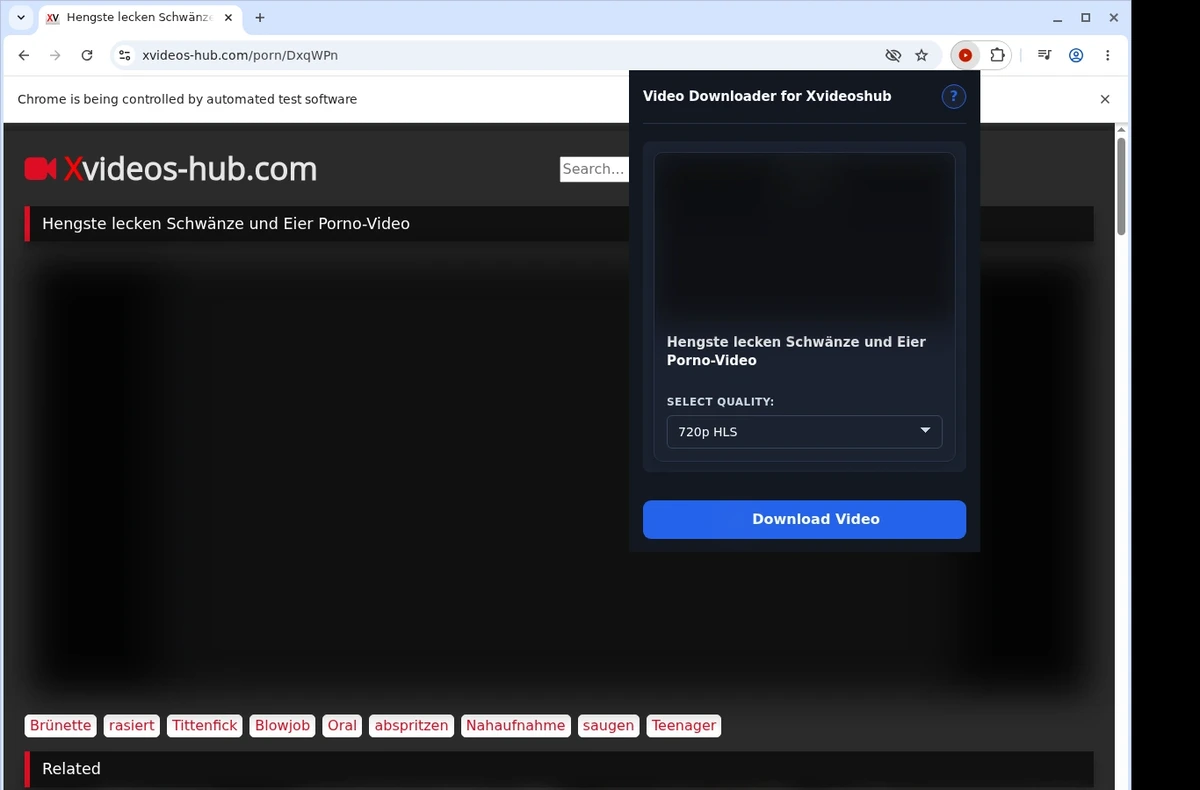The height and width of the screenshot is (790, 1200).
Task: Go forward with the arrow button
Action: [55, 56]
